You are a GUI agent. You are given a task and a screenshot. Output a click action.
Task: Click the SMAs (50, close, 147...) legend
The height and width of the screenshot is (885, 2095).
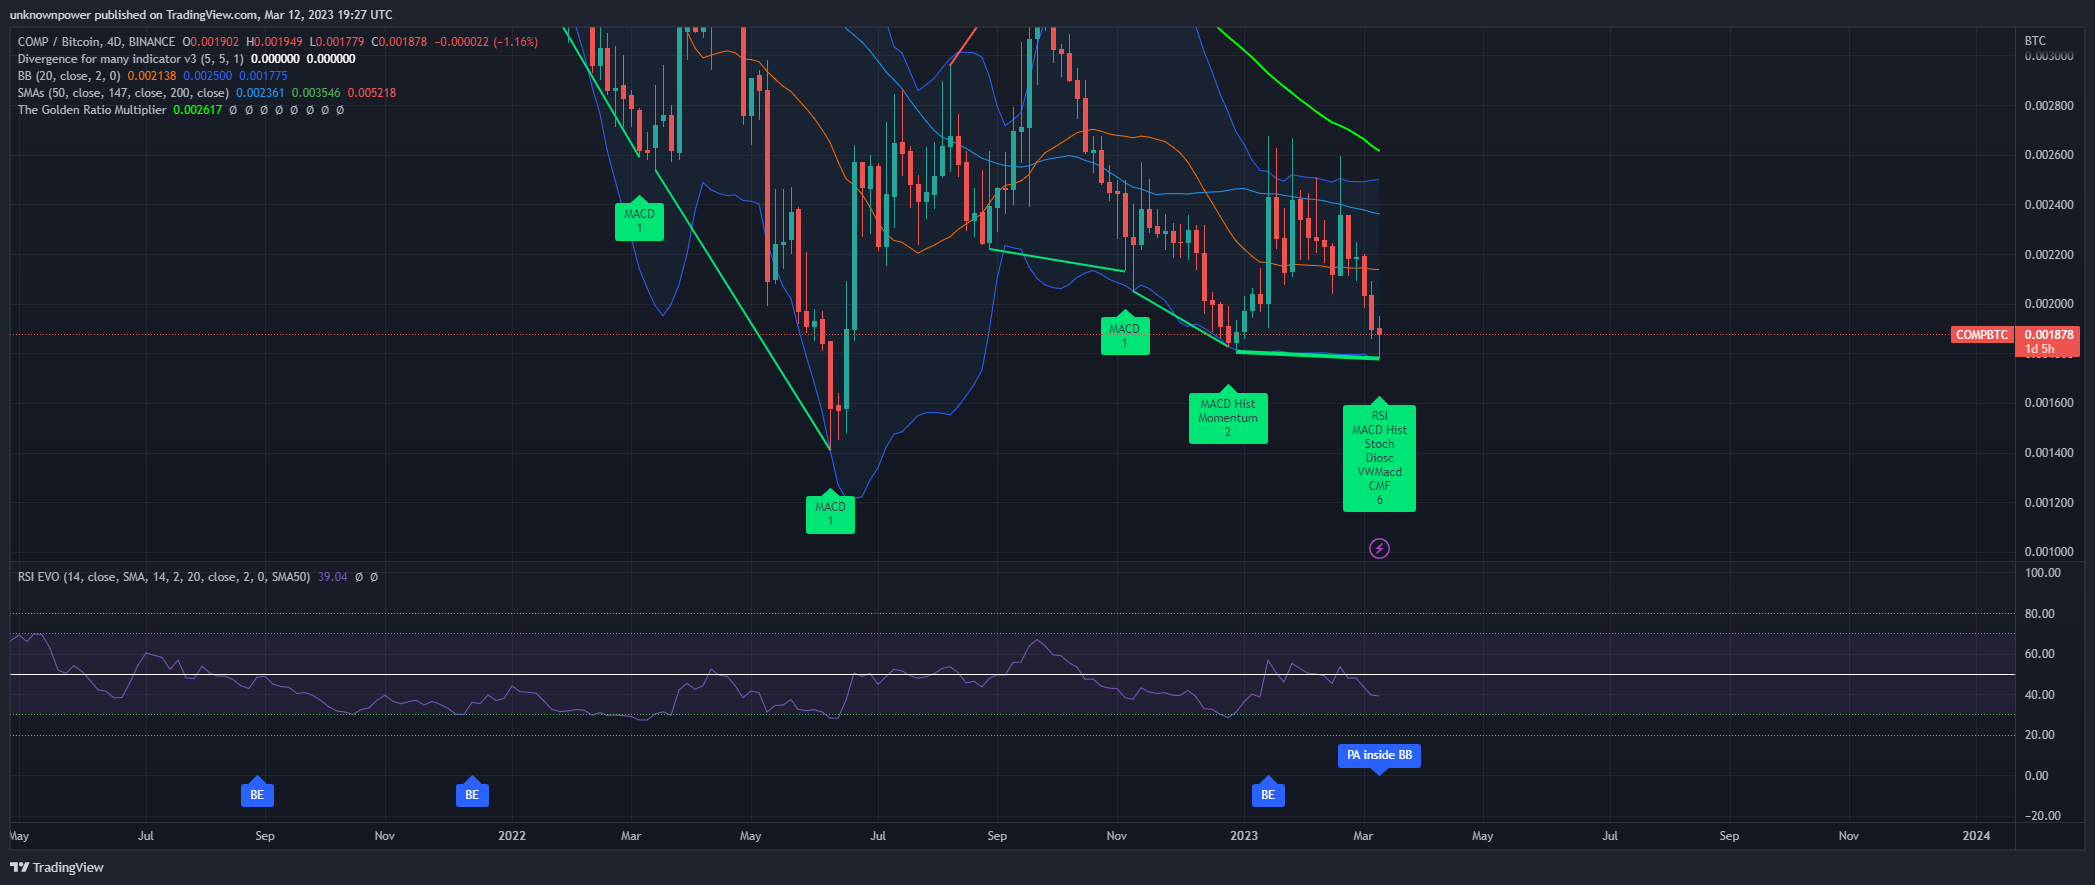123,93
